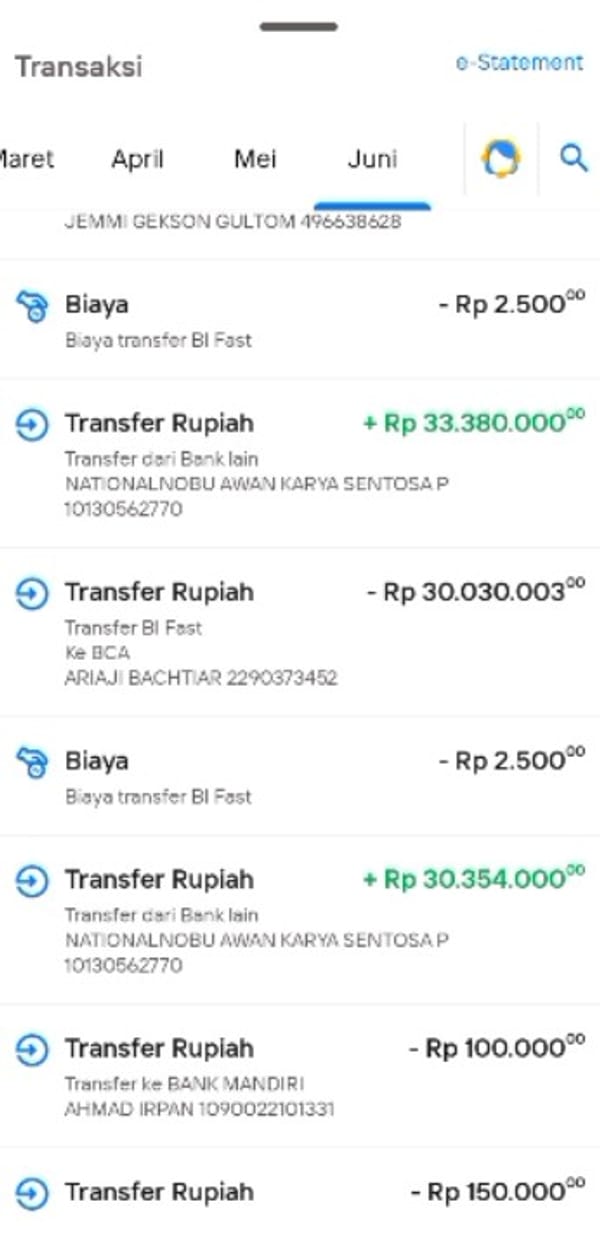Tap transfer icon beside + Rp 30.354.000

(x=32, y=880)
